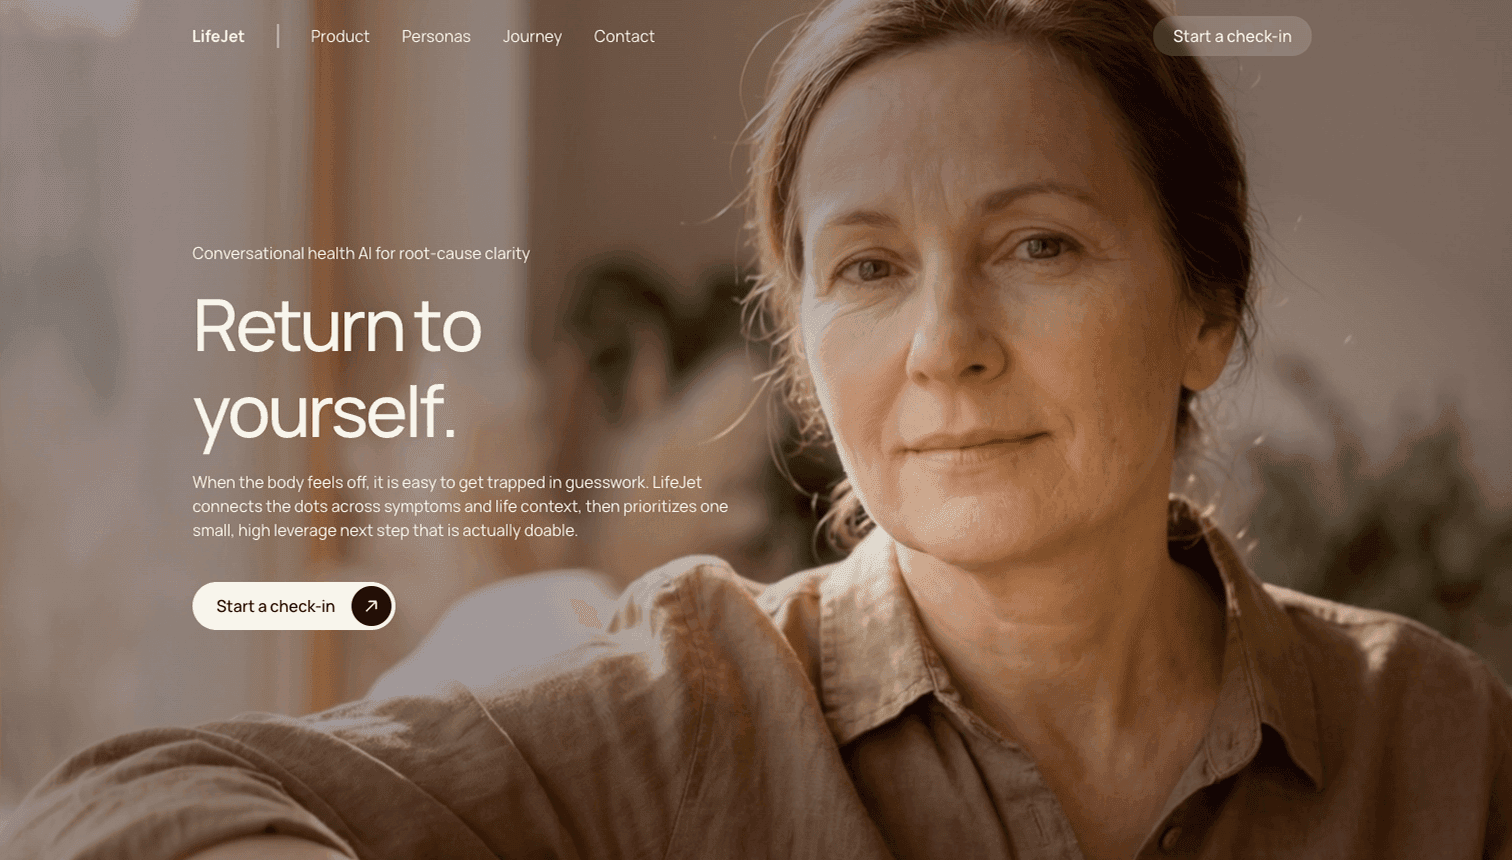Screen dimensions: 1512x860
Task: Click the paragraph starting 'When the body feels off'
Action: (460, 506)
